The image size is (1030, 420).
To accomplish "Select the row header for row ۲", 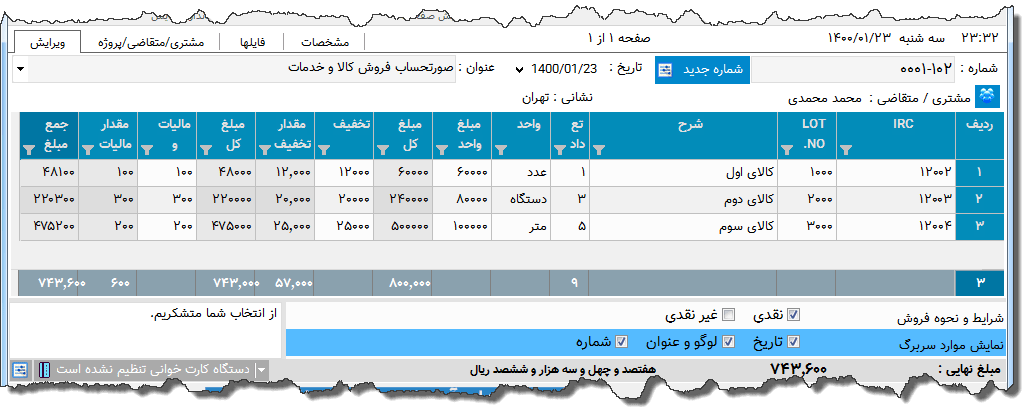I will 979,199.
